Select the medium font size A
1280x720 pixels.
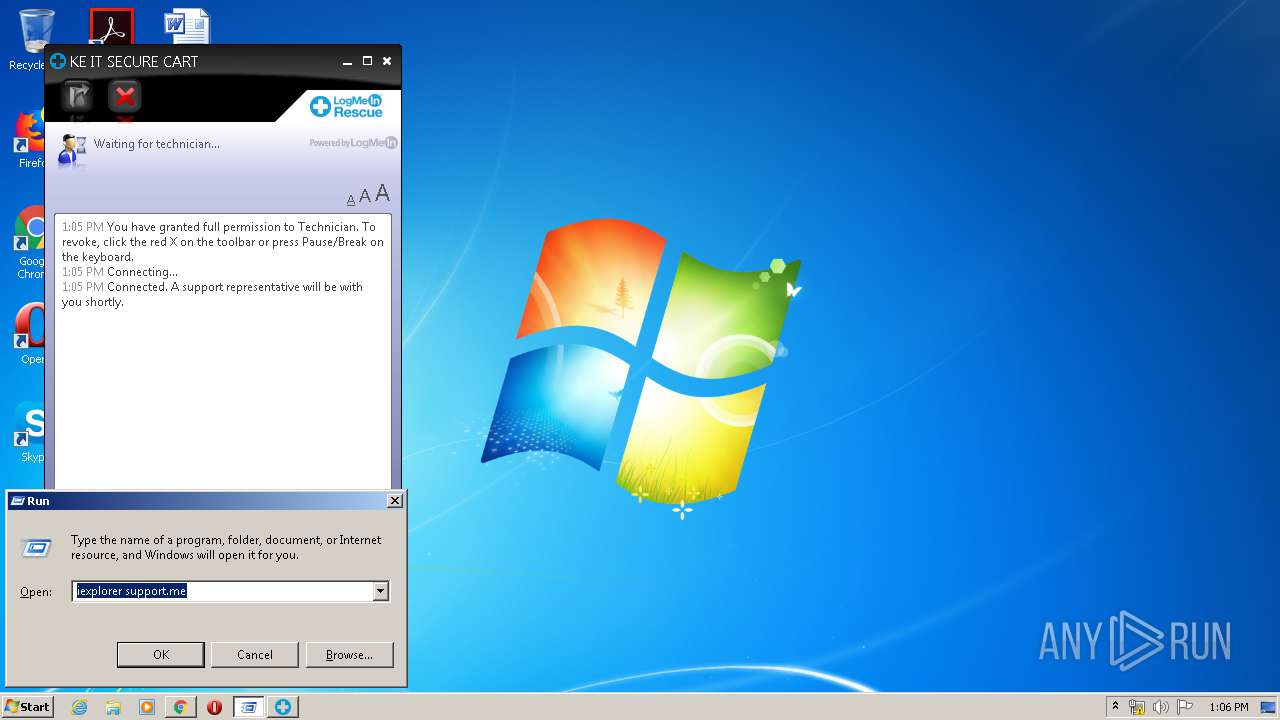point(365,197)
